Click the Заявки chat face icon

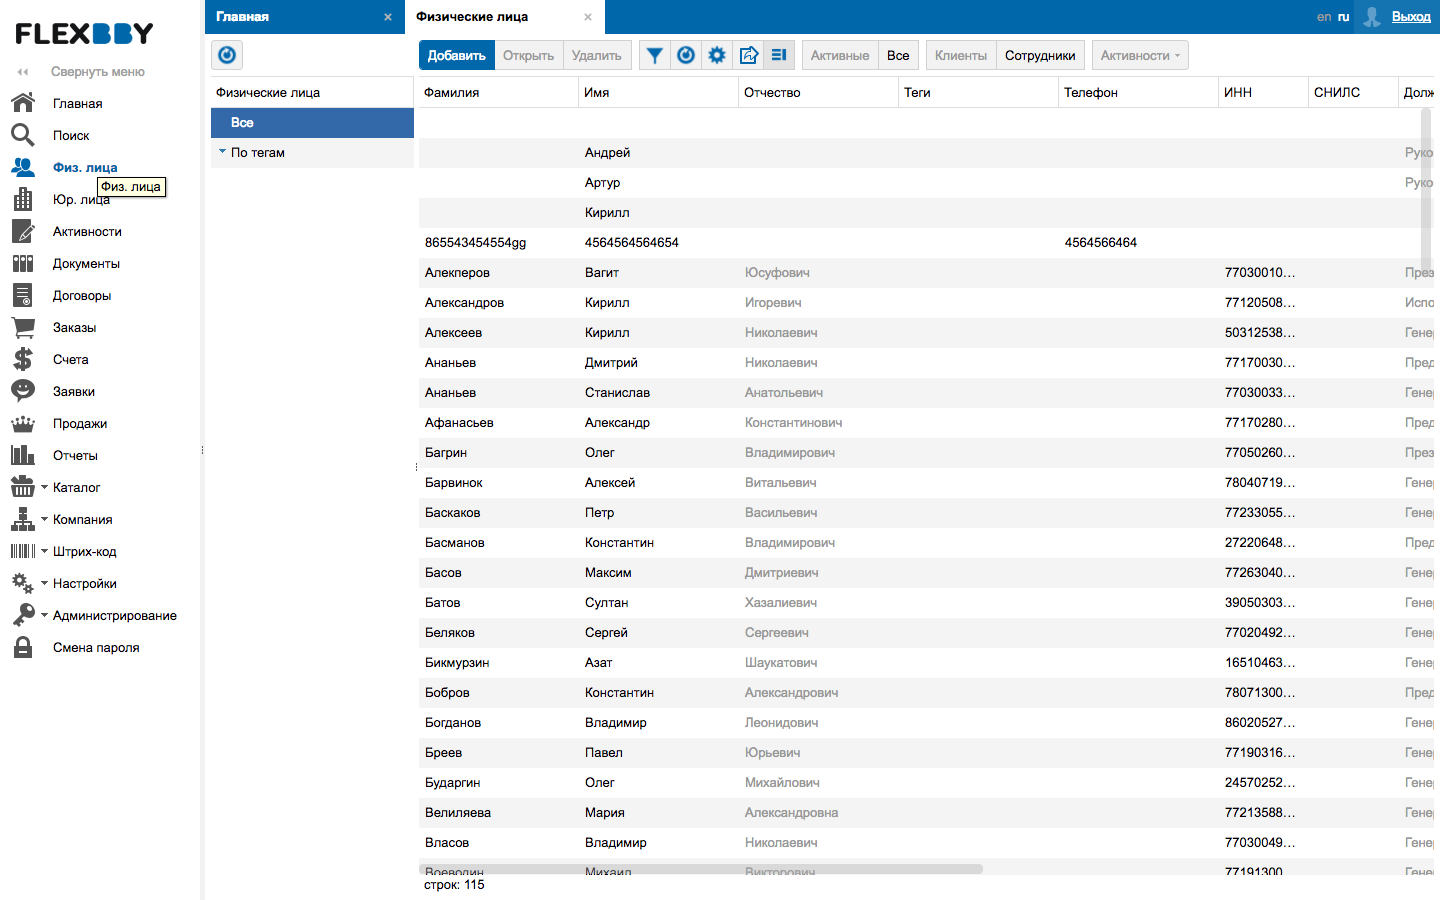(x=23, y=391)
